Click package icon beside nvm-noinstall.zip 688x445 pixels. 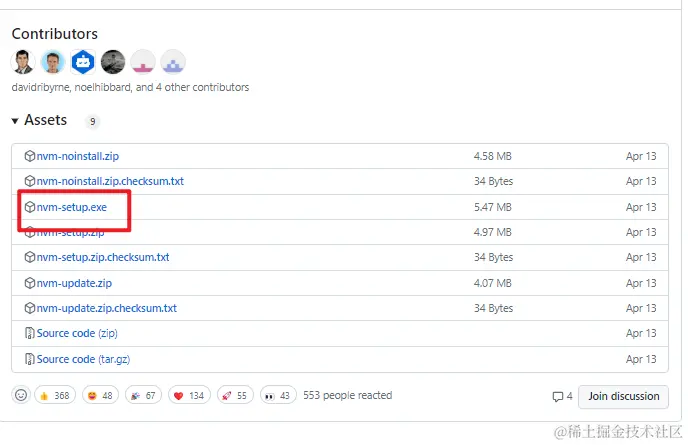(29, 156)
